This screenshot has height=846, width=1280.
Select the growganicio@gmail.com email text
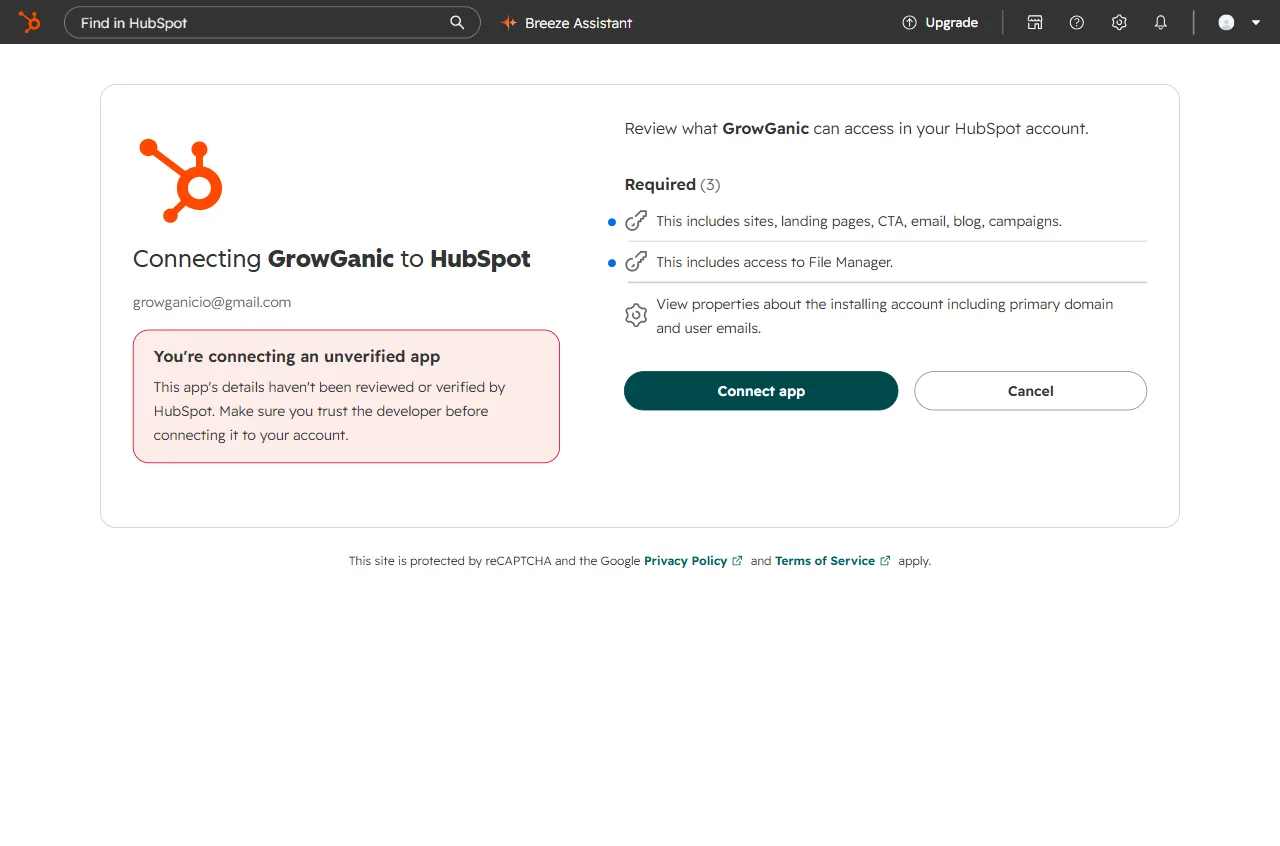tap(212, 302)
